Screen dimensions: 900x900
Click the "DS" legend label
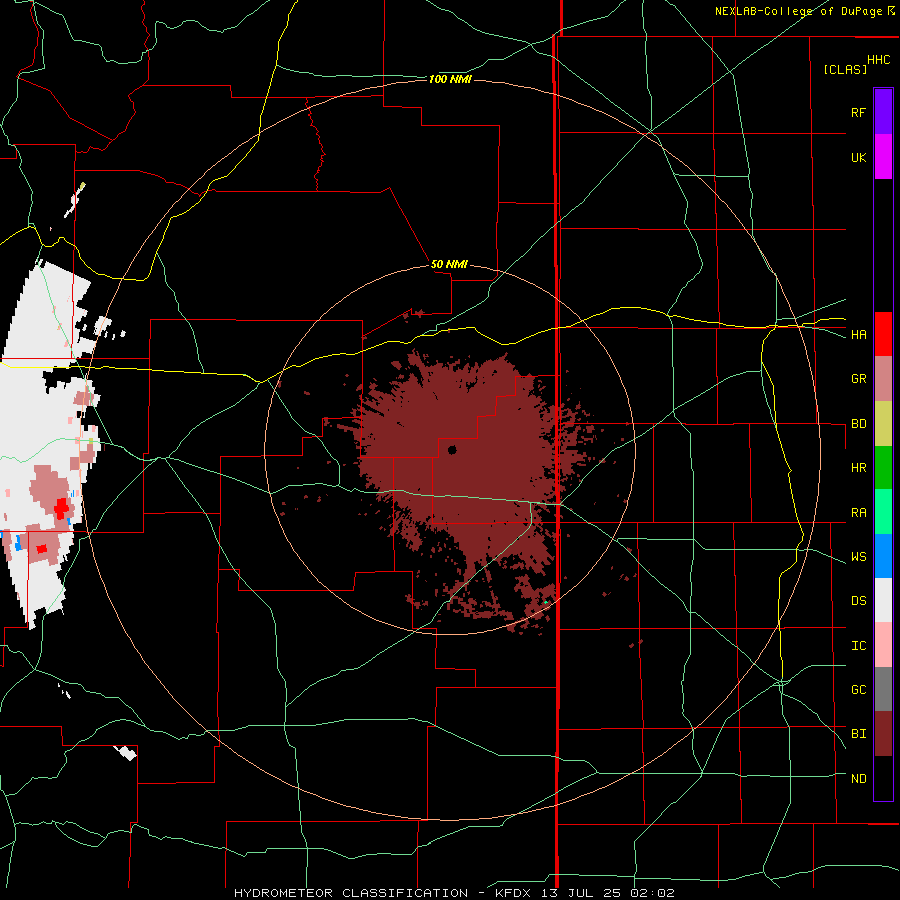point(858,601)
